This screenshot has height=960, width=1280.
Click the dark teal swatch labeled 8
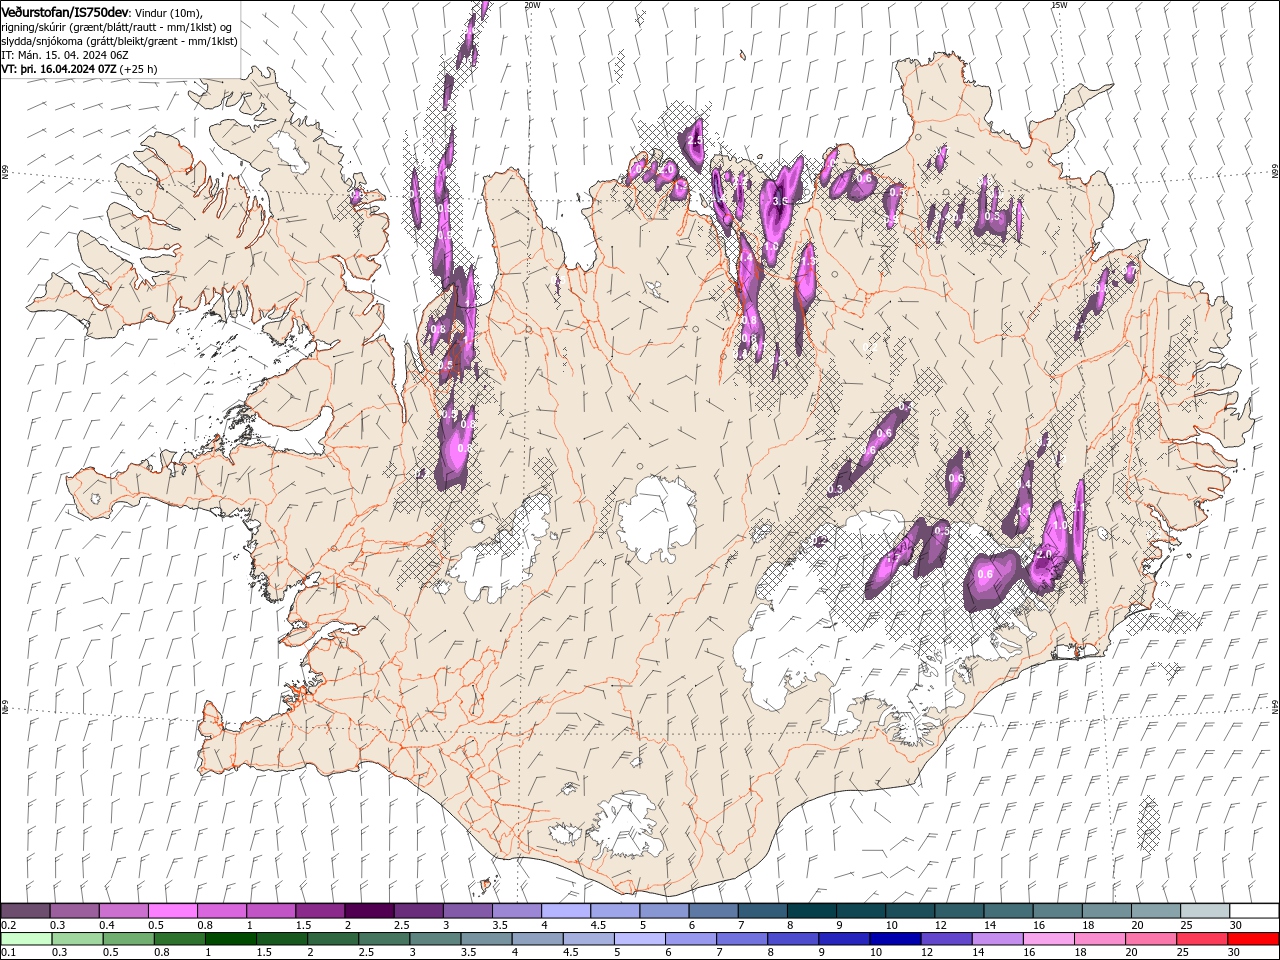click(x=812, y=911)
